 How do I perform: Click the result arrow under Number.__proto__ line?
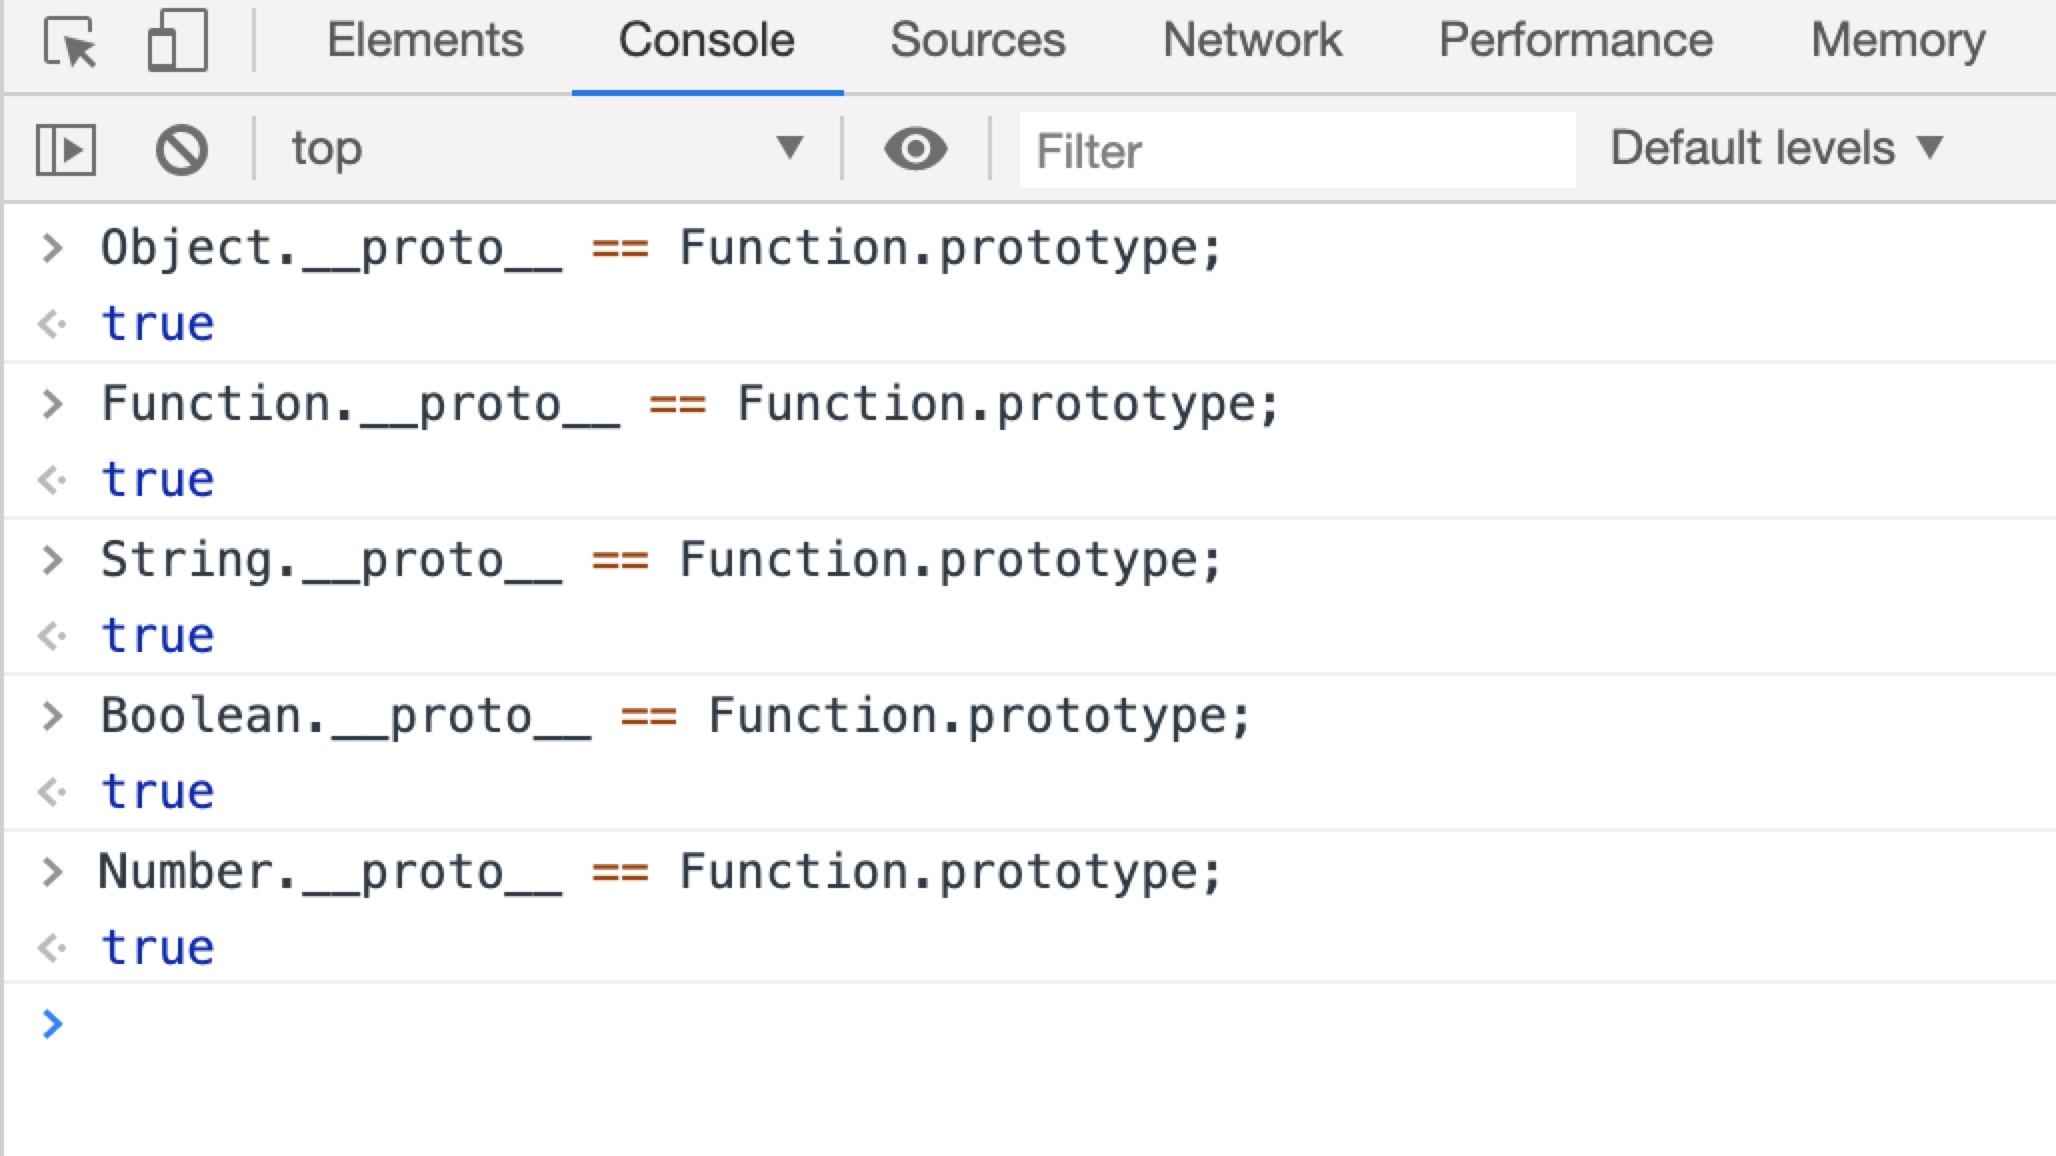coord(52,948)
